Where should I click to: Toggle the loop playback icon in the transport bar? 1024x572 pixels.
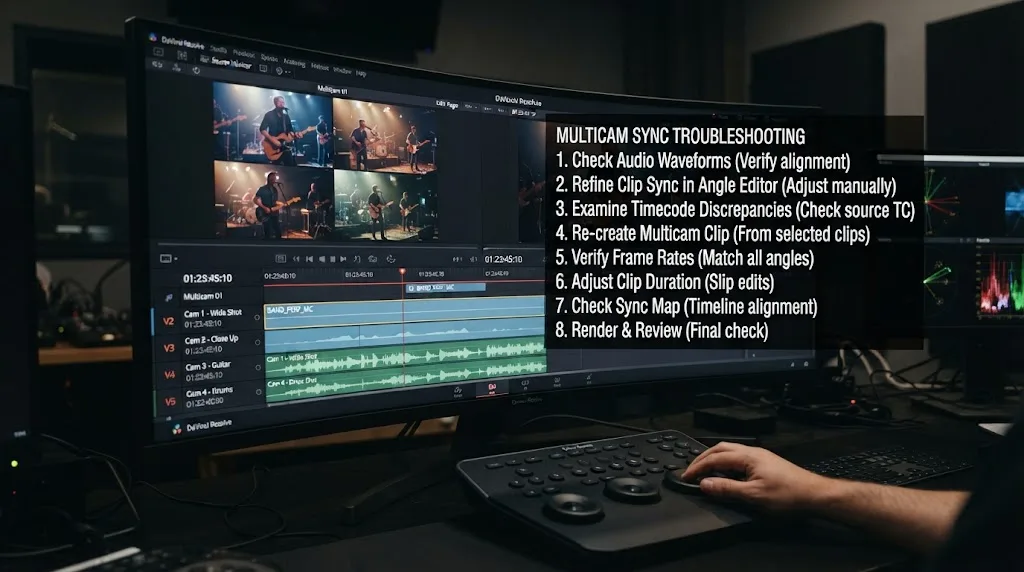391,259
